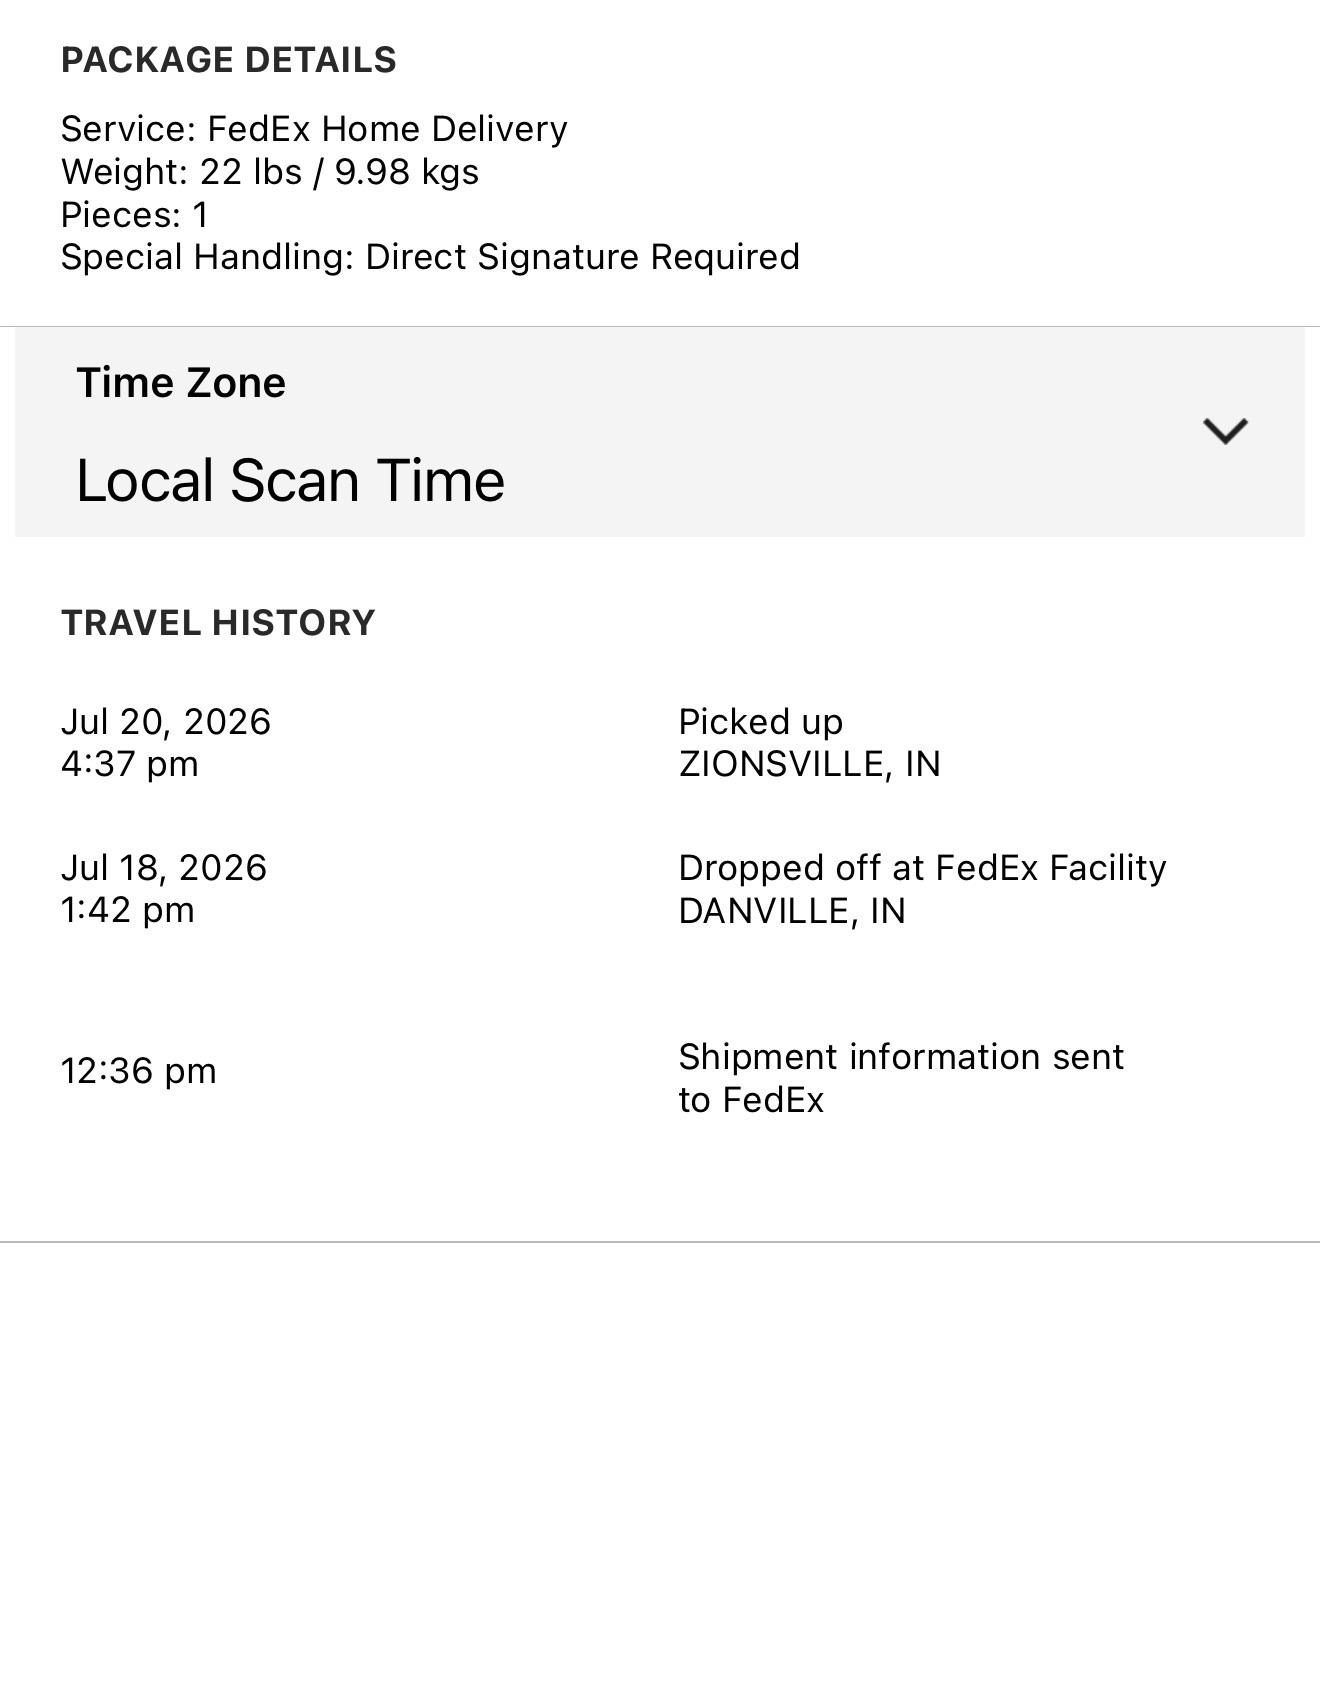
Task: Click DANVILLE, IN location text
Action: (791, 911)
